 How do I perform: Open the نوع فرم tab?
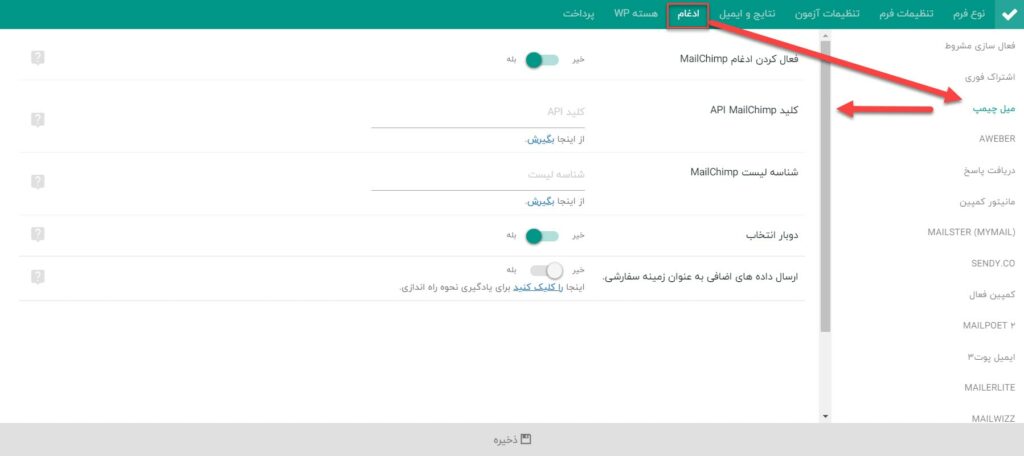tap(968, 14)
